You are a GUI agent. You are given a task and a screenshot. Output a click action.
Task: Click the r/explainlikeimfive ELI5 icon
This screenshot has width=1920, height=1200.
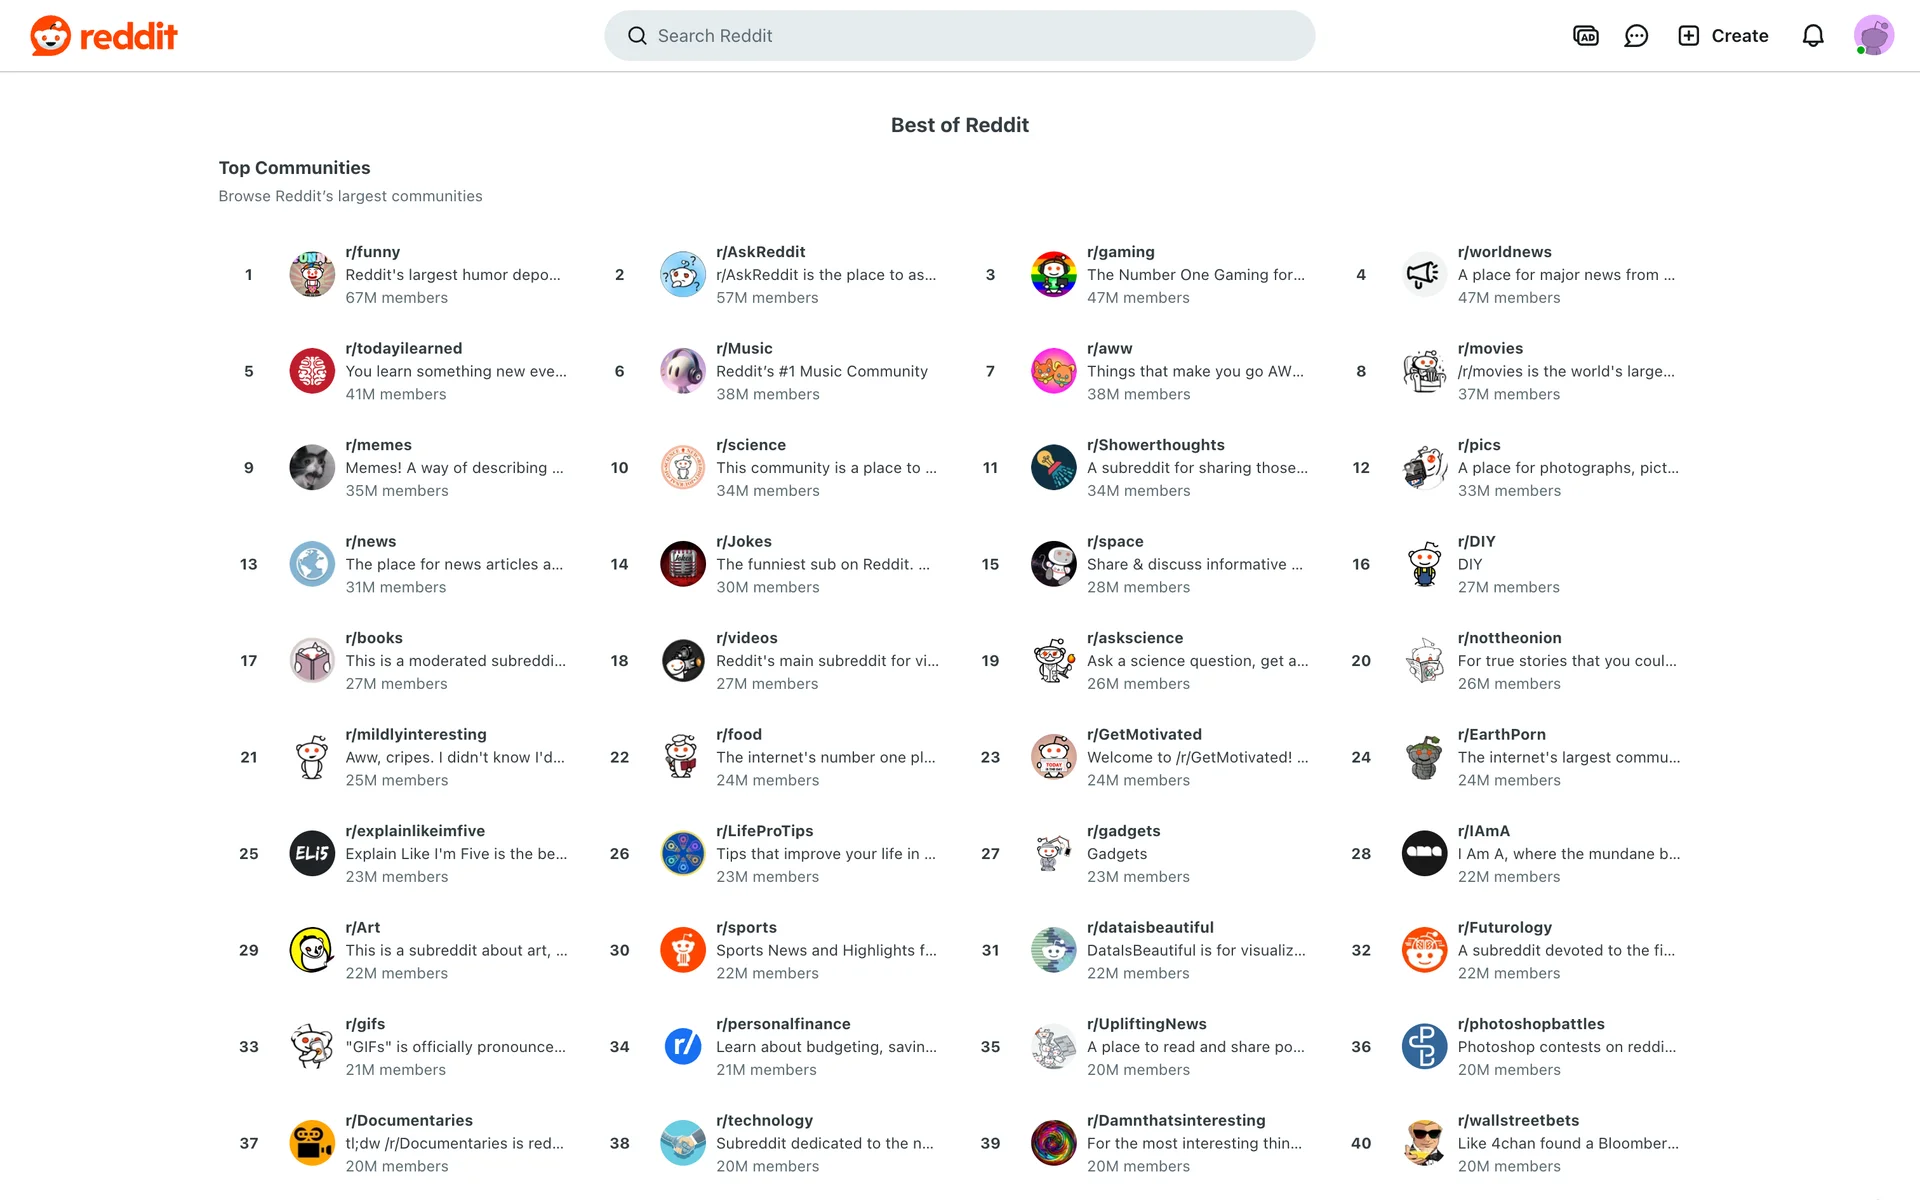tap(312, 854)
